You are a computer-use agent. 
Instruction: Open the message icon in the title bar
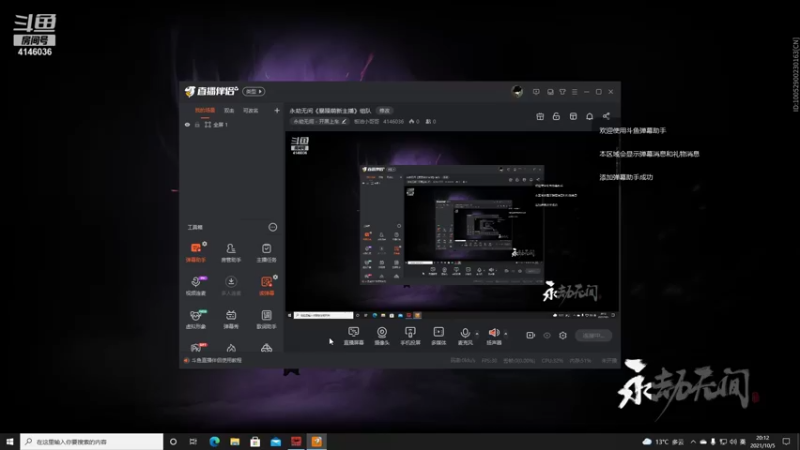[536, 92]
